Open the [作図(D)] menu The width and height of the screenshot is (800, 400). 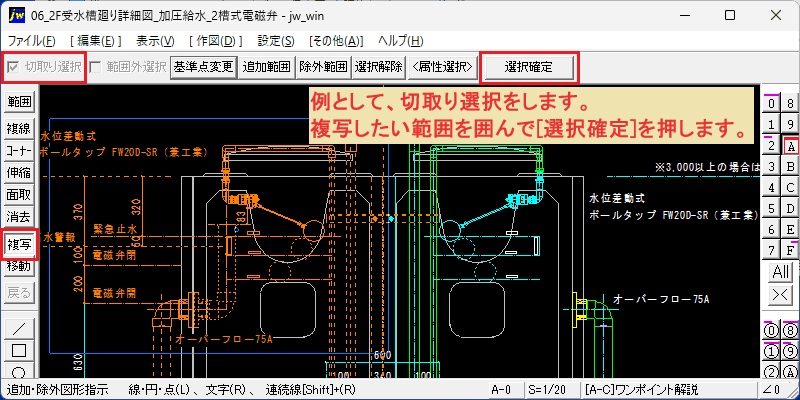pyautogui.click(x=216, y=41)
